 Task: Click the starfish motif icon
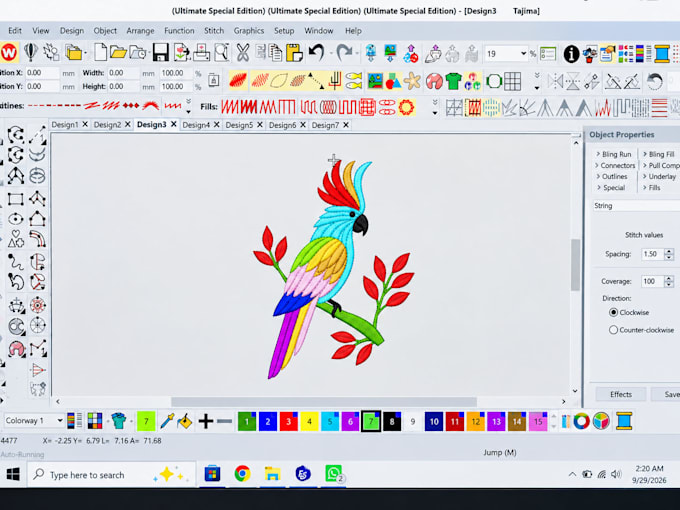tap(412, 81)
